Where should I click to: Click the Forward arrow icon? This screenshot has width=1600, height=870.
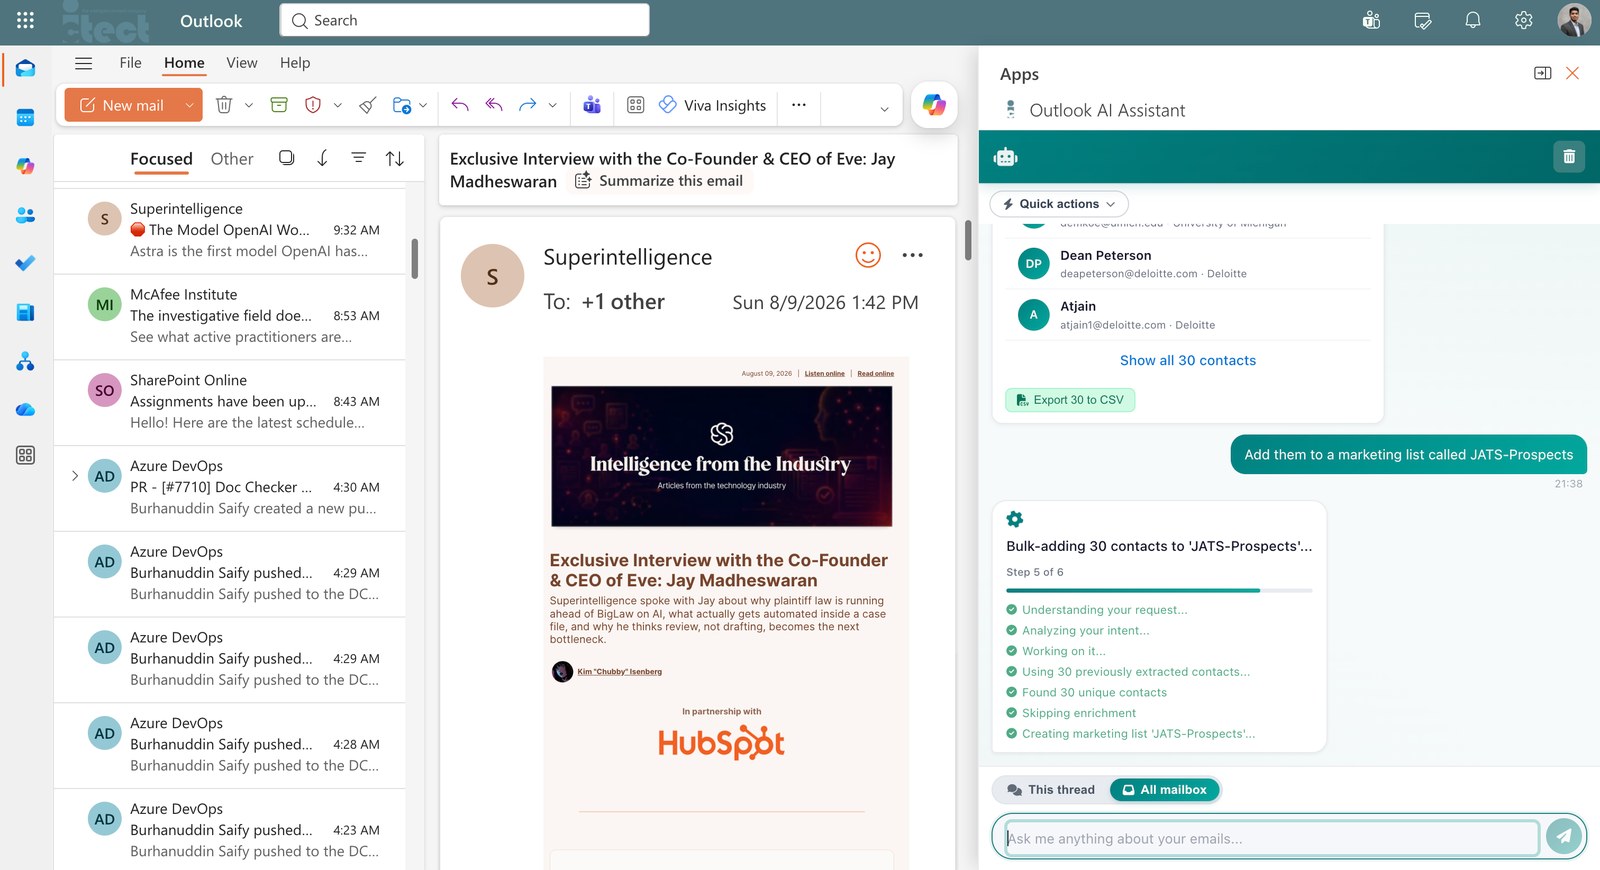point(527,105)
